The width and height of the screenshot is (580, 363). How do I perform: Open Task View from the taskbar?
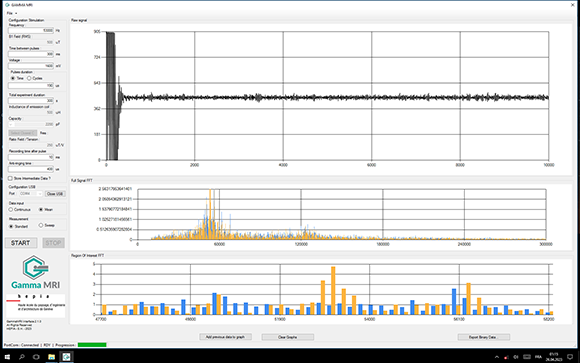pos(36,357)
